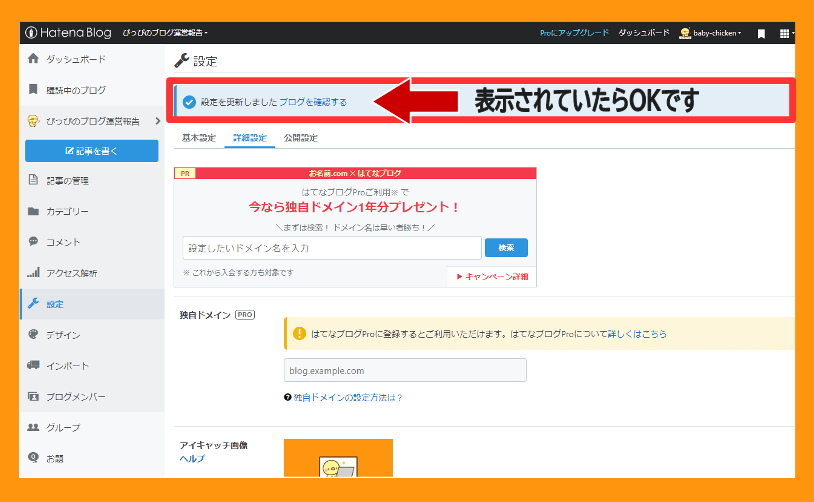Viewport: 814px width, 502px height.
Task: Click blog.example.com domain input field
Action: (x=405, y=370)
